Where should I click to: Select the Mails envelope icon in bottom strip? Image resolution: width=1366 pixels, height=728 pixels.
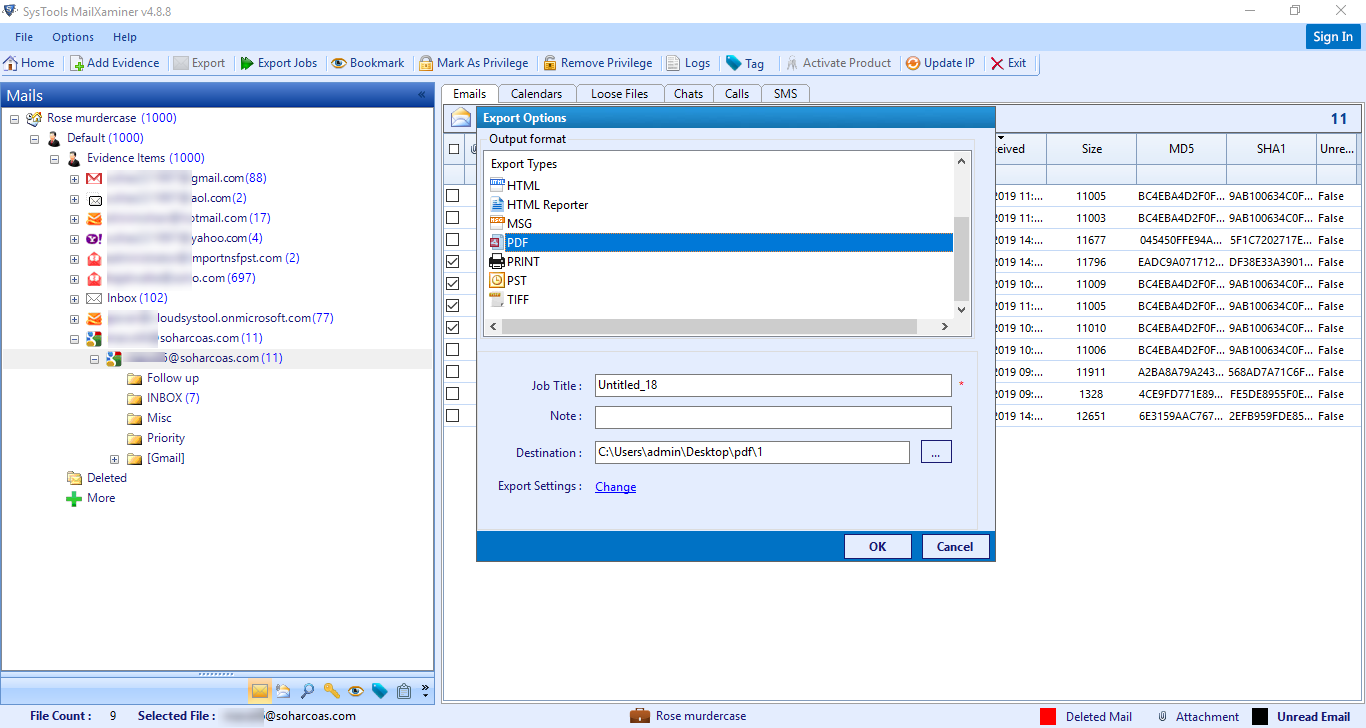tap(259, 690)
